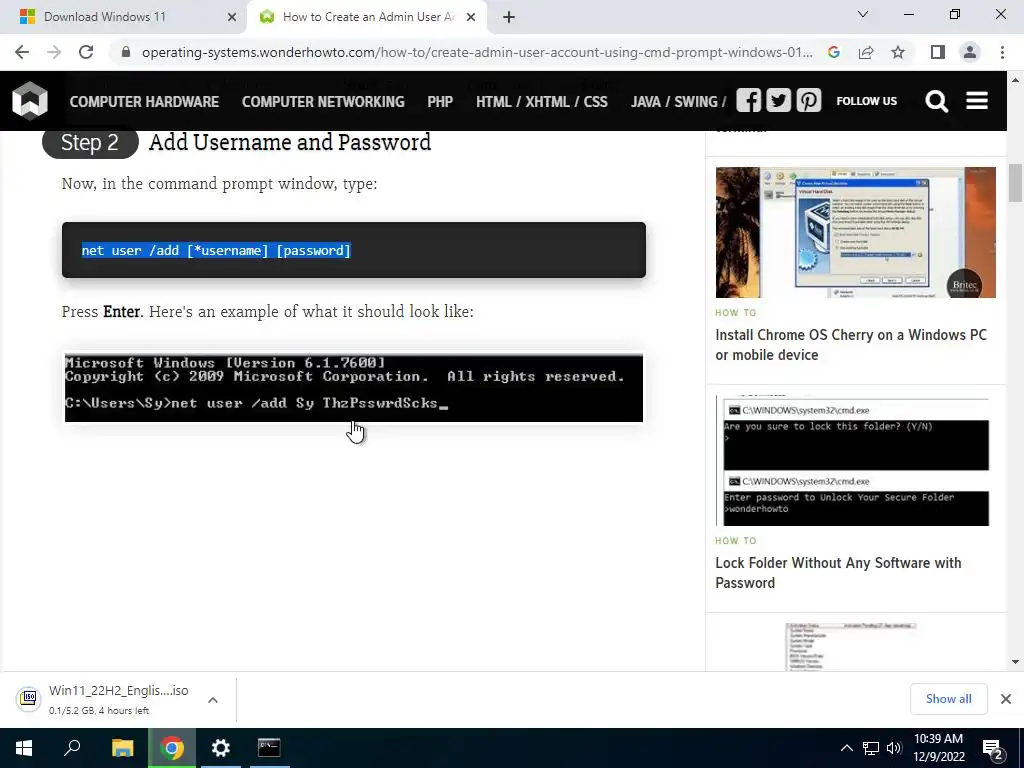Image resolution: width=1024 pixels, height=768 pixels.
Task: Open the tab search chevron
Action: point(863,14)
